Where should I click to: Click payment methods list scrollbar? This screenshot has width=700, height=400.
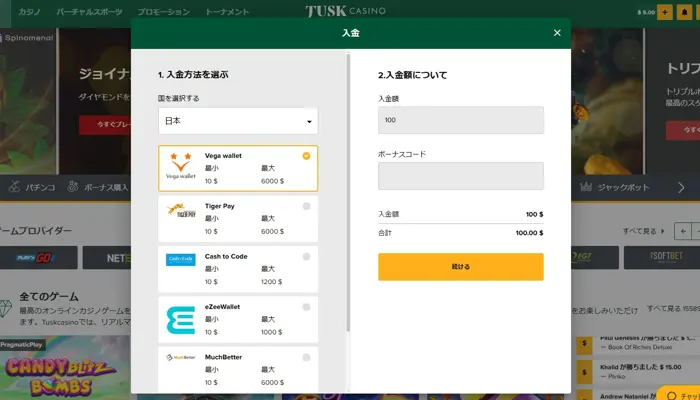pyautogui.click(x=348, y=192)
